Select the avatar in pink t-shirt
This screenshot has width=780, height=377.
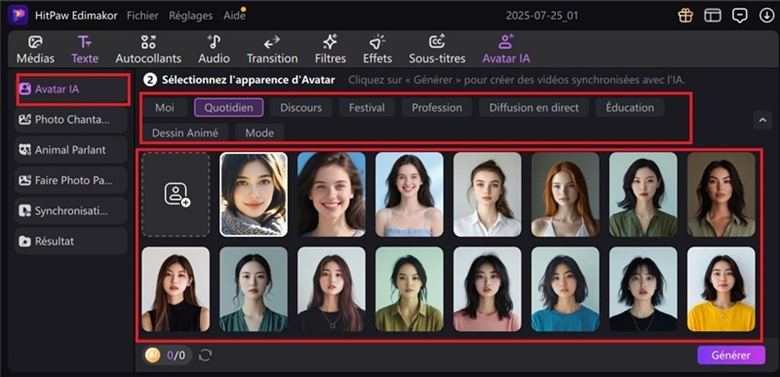488,289
